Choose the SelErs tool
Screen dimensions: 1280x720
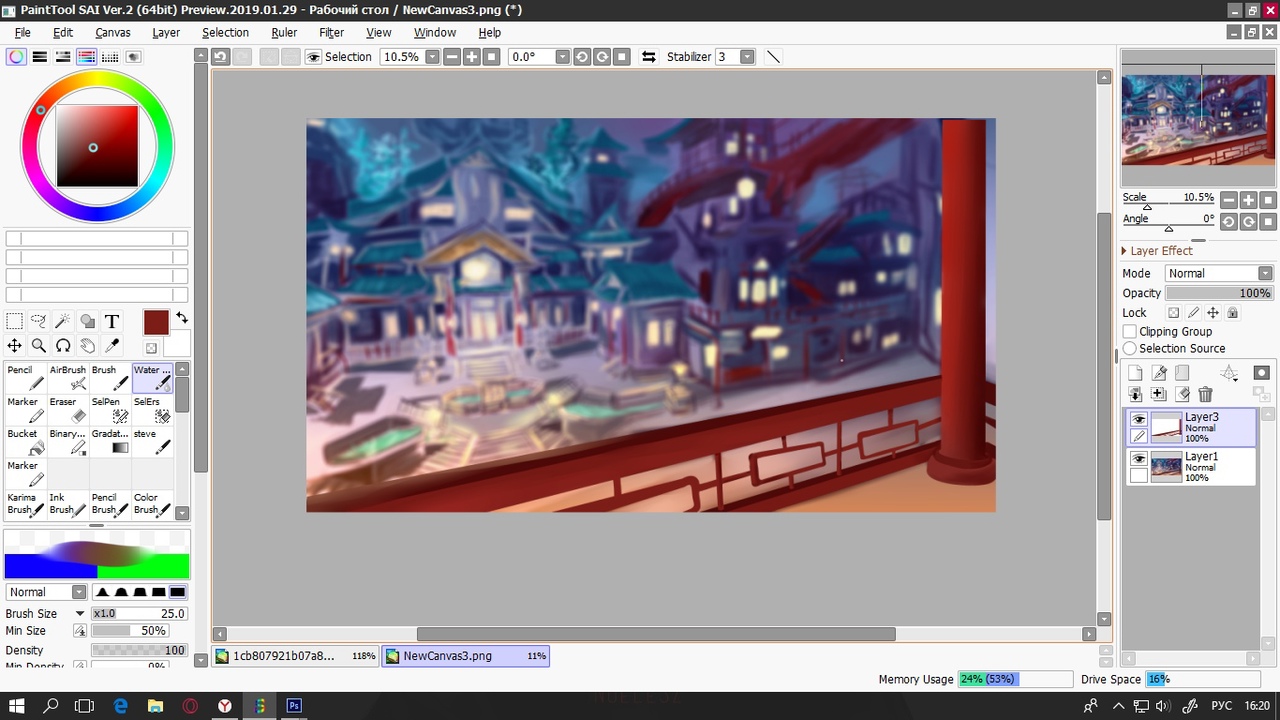click(152, 410)
